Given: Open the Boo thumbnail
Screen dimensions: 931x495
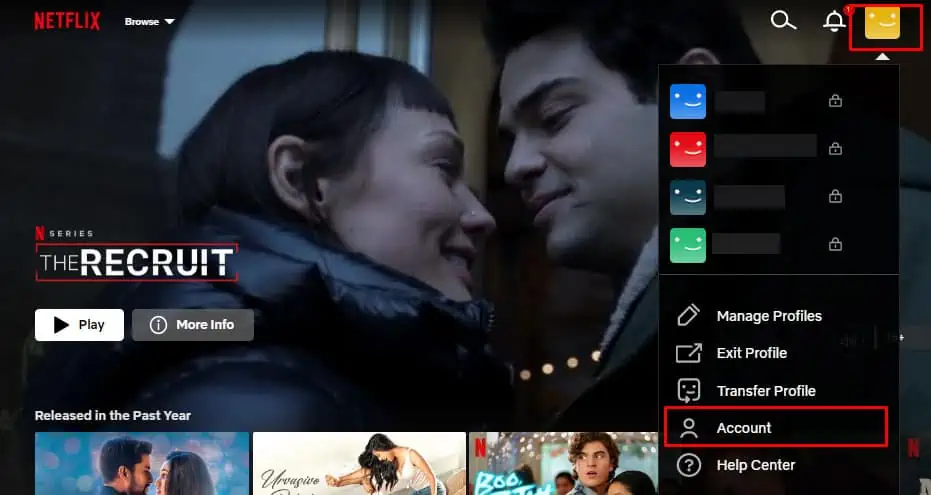Looking at the screenshot, I should coord(563,464).
